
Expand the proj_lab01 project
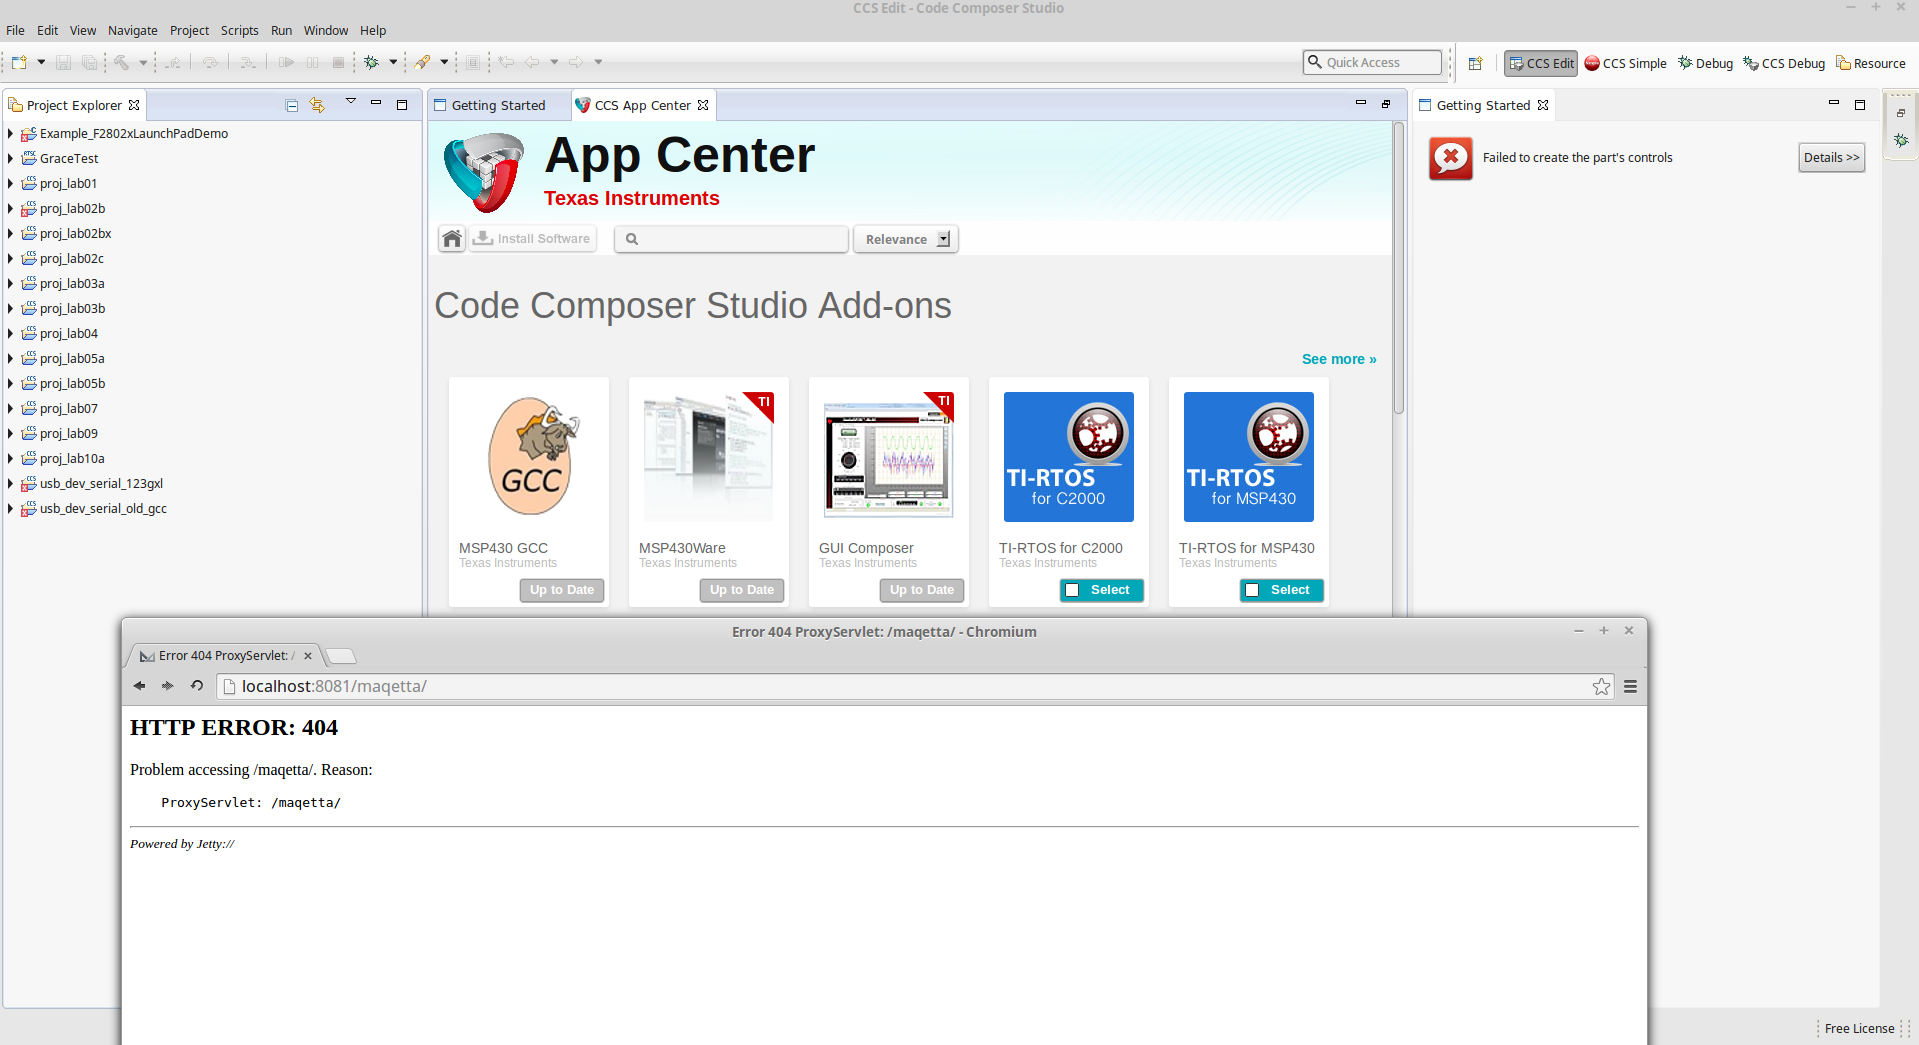point(10,183)
